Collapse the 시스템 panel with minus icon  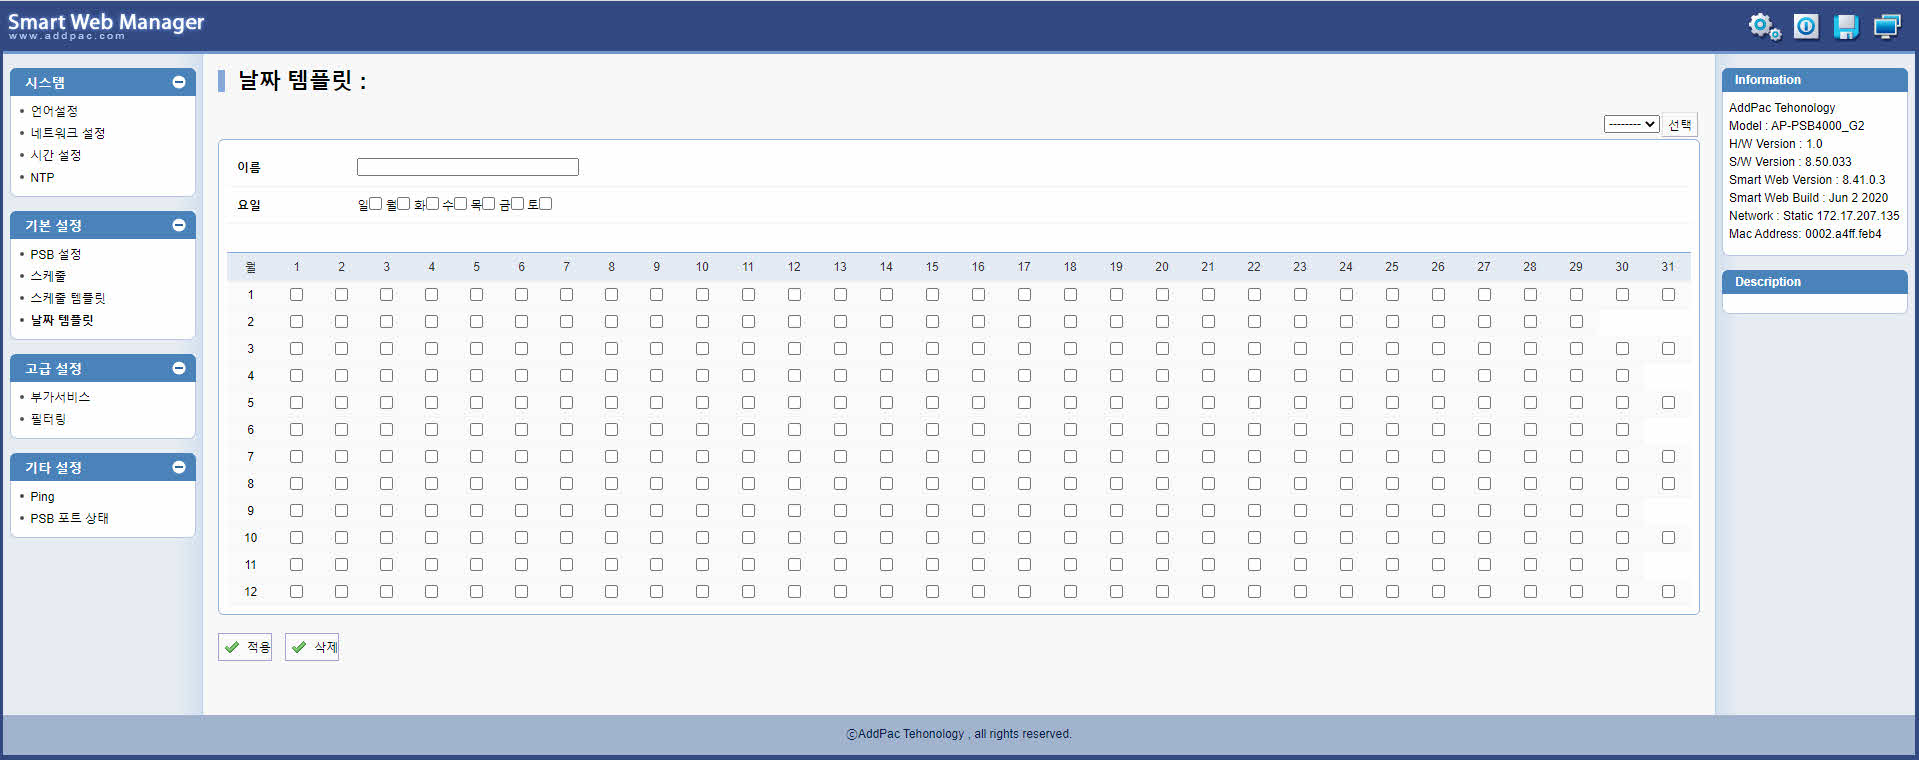point(179,82)
